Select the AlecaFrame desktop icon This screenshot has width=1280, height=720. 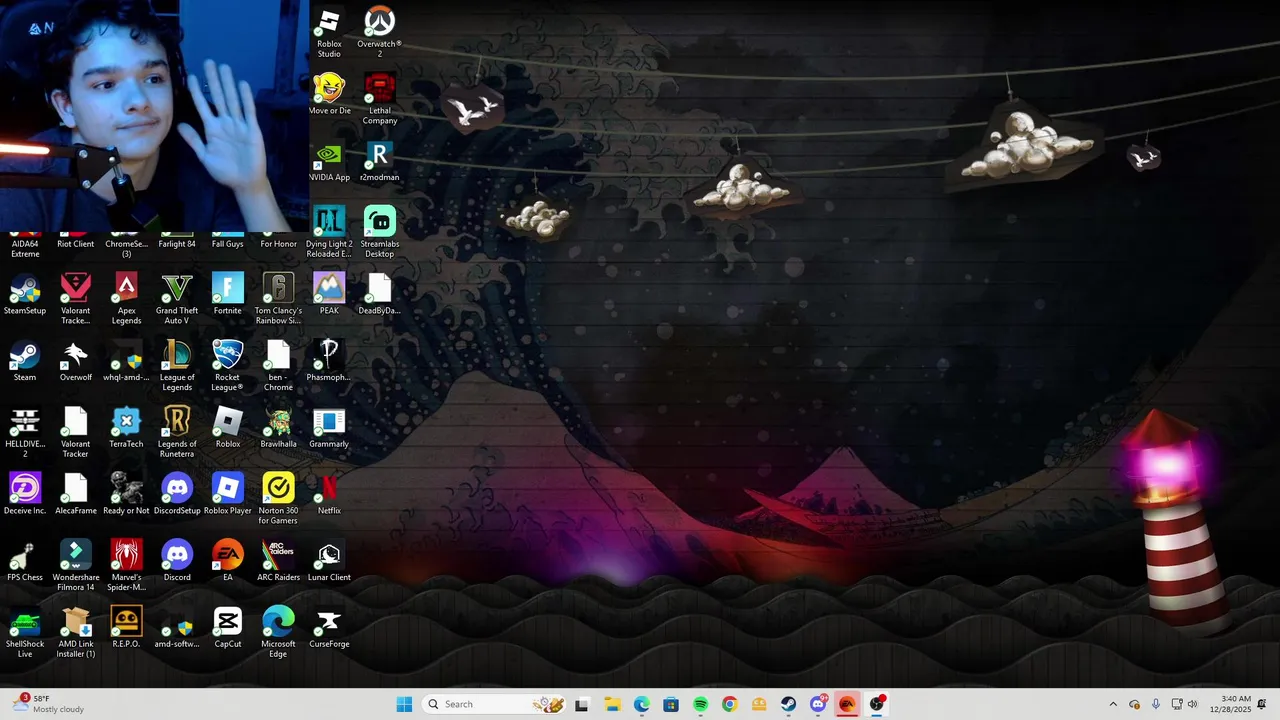point(76,494)
